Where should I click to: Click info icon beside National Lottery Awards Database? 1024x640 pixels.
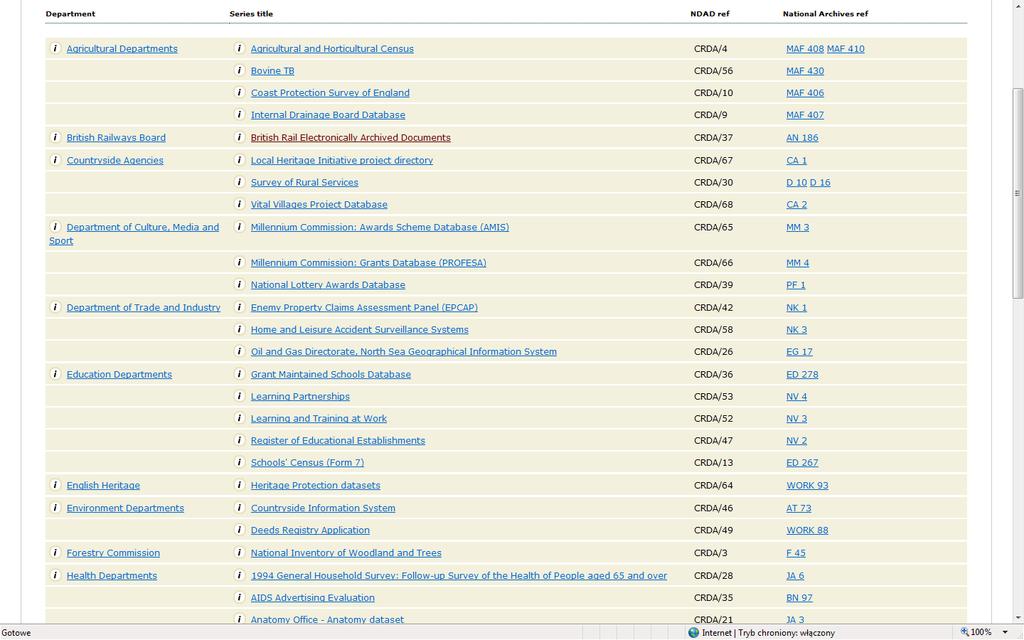point(240,285)
